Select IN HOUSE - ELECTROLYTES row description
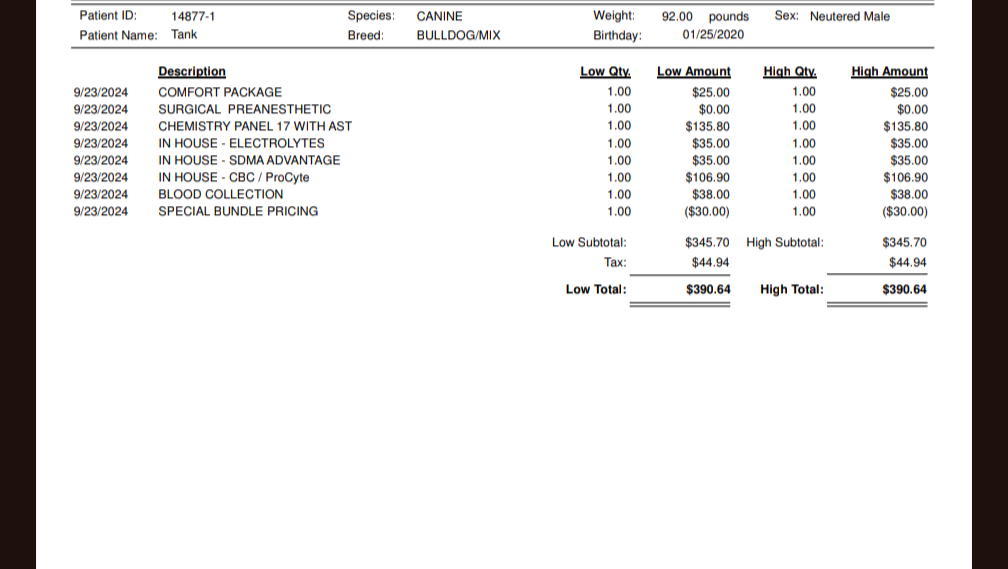Viewport: 1008px width, 569px height. point(241,143)
